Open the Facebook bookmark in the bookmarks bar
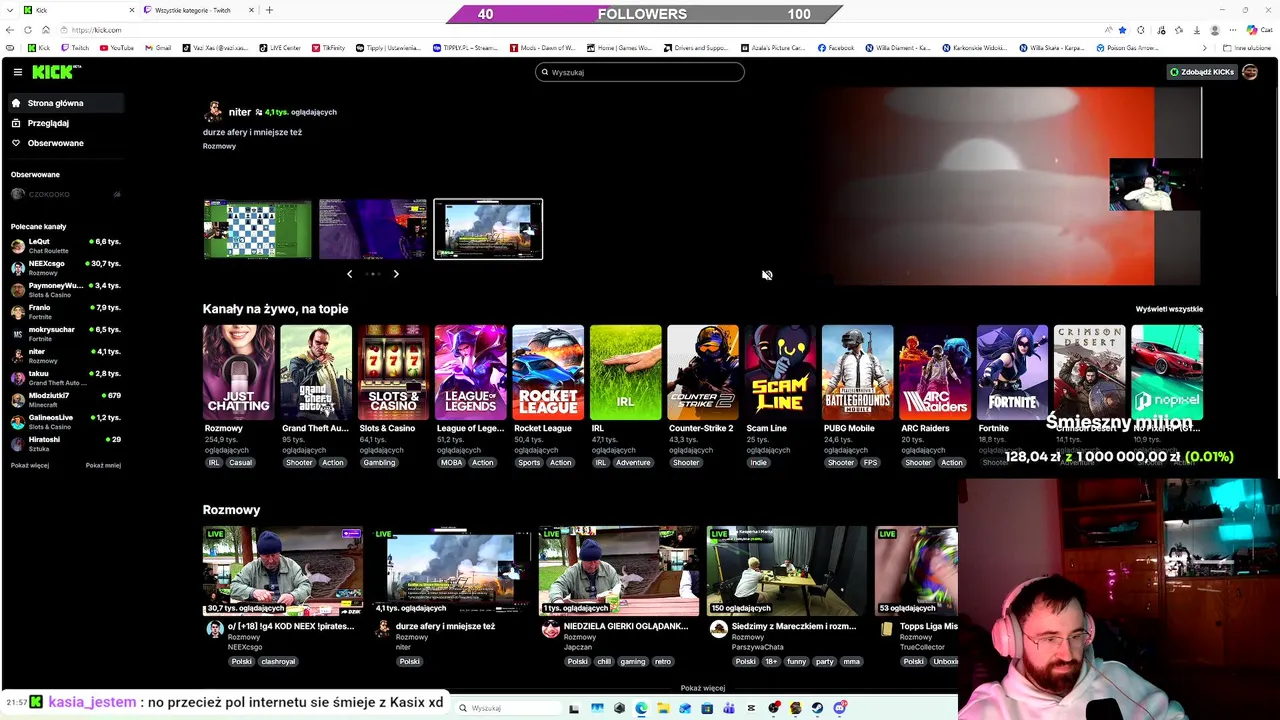 click(x=836, y=48)
